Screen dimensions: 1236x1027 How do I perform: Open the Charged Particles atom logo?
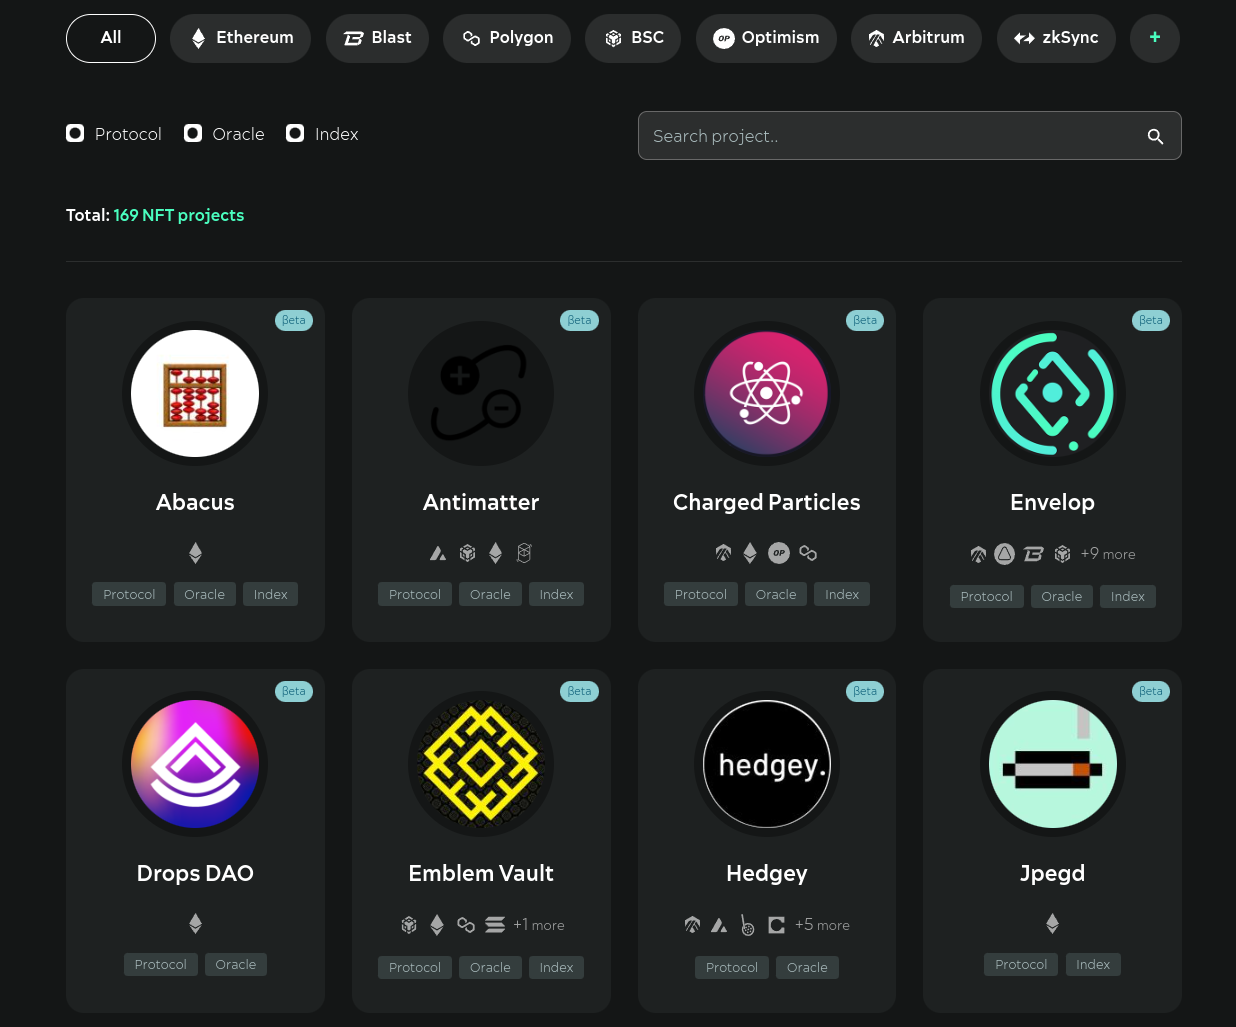(x=767, y=393)
